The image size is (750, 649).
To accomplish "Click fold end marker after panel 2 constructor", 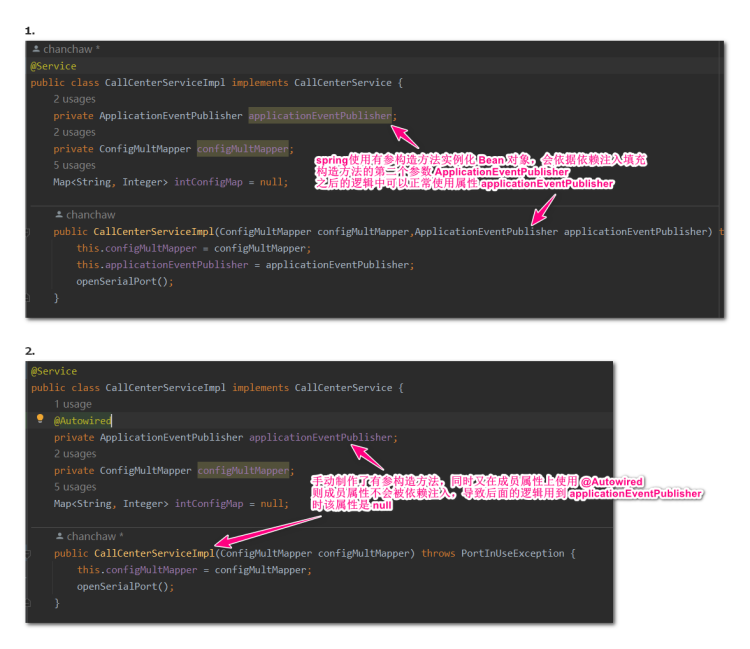I will 28,603.
